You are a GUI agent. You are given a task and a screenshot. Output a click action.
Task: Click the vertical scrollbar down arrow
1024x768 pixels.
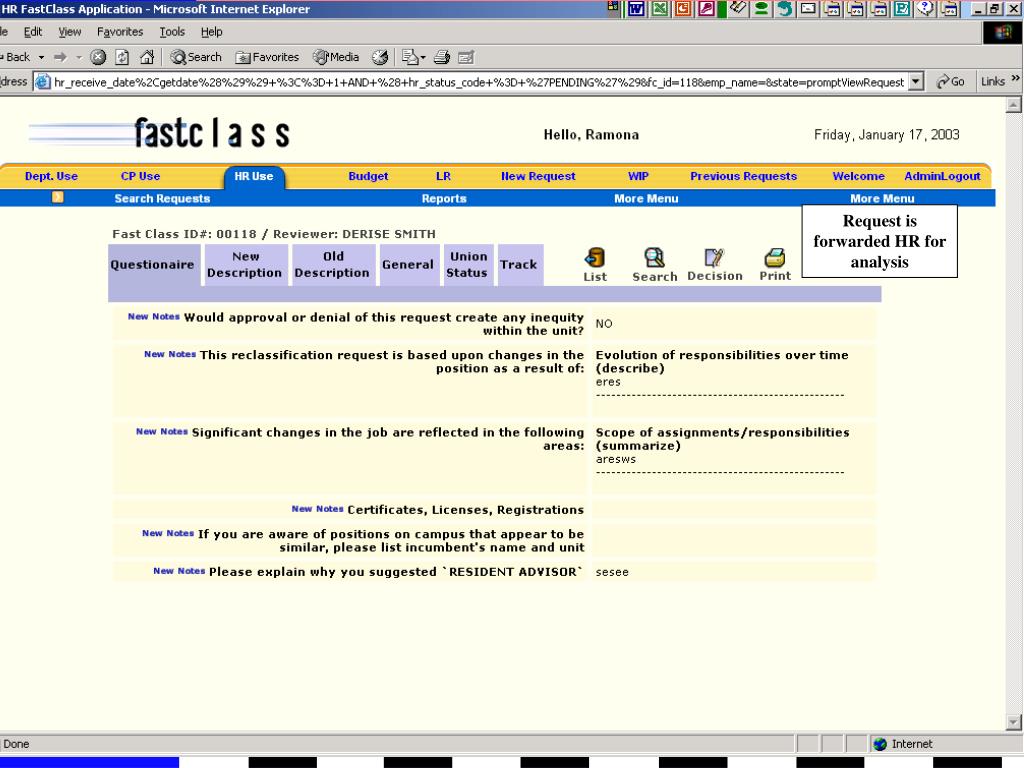pyautogui.click(x=1014, y=722)
